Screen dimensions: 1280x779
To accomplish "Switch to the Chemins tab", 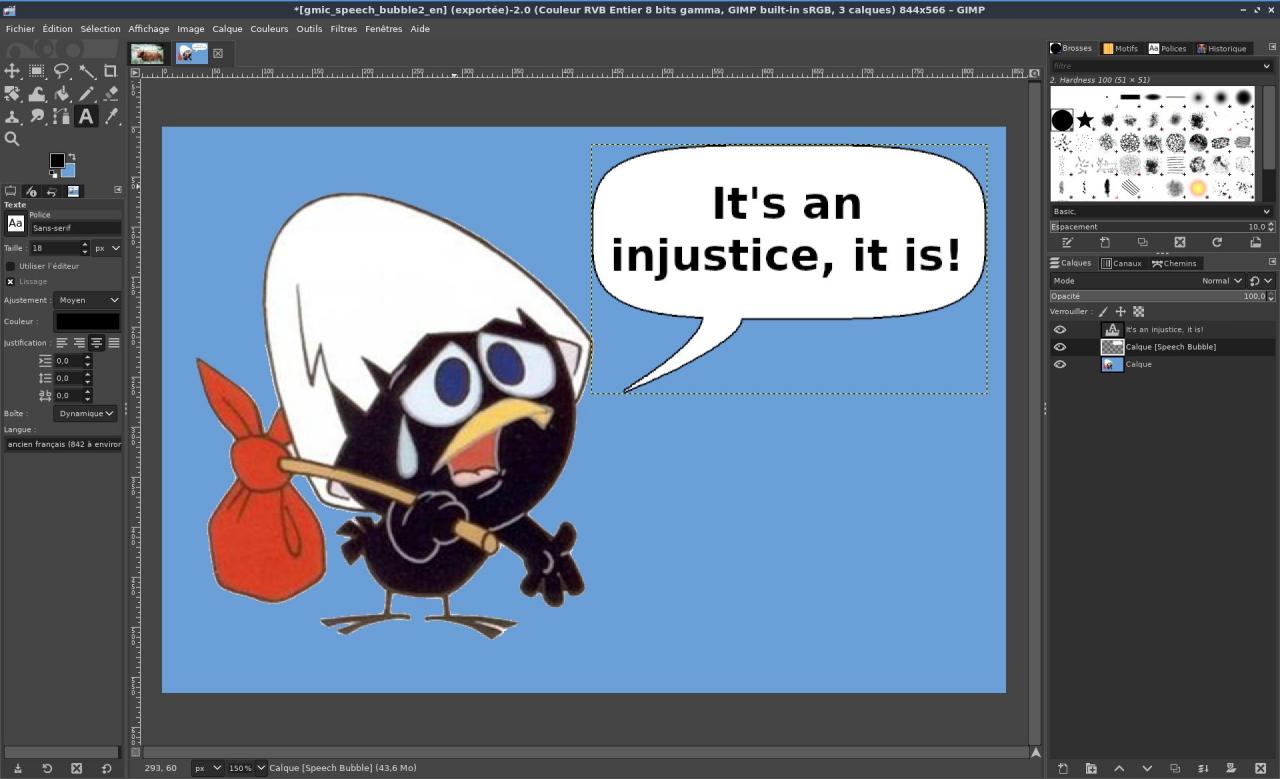I will (1175, 263).
